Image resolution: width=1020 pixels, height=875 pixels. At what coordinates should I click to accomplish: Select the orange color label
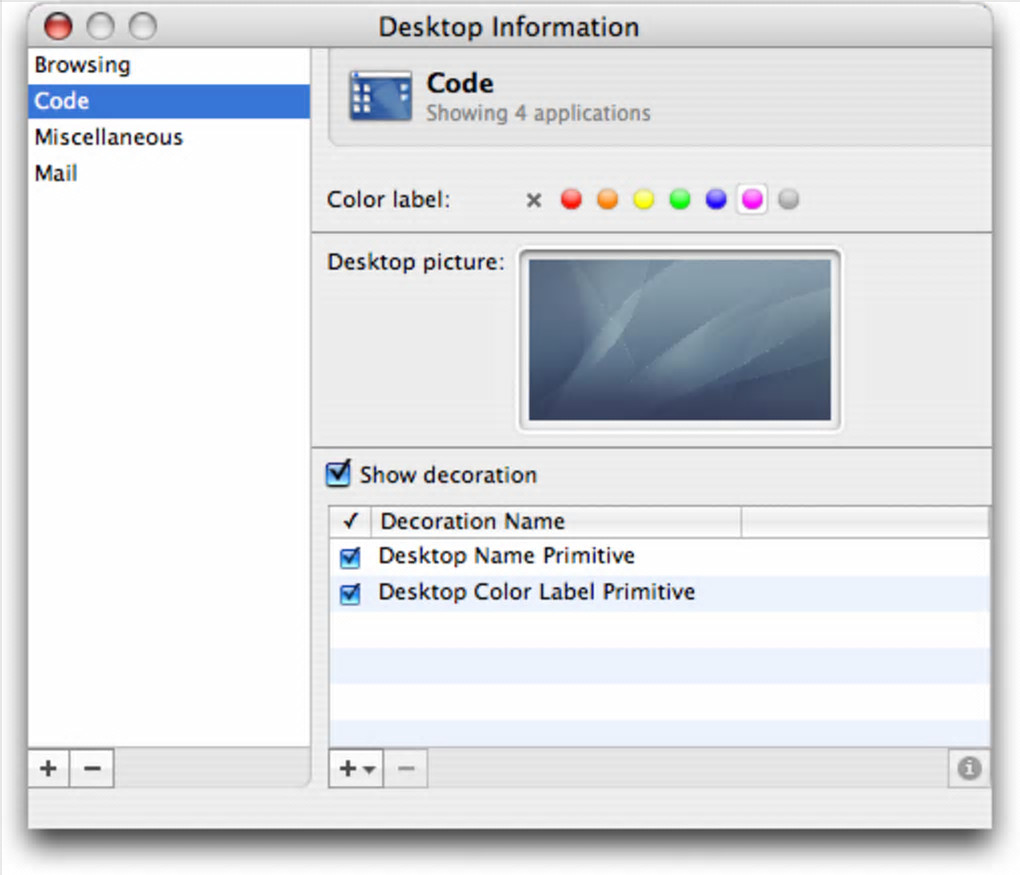[607, 200]
